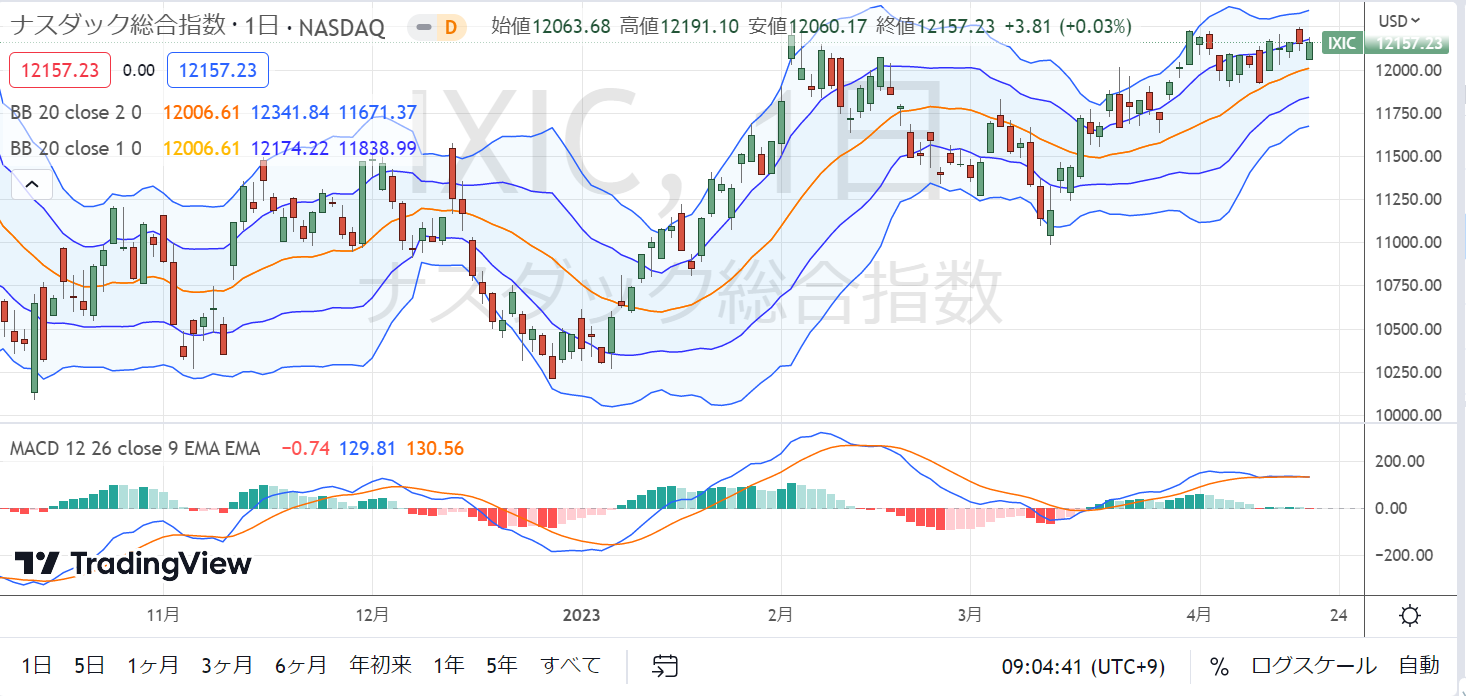Click the TradingView logo
Screen dimensions: 1466x696
pos(133,564)
